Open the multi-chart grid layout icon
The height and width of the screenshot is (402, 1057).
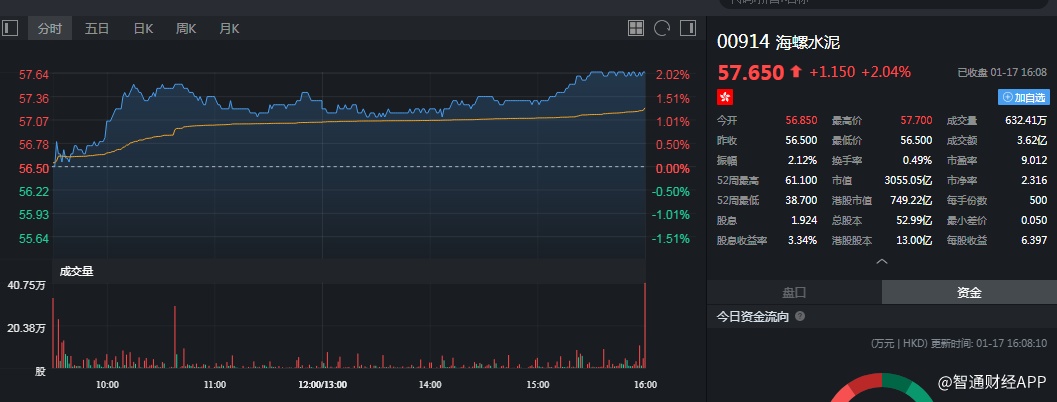point(636,28)
